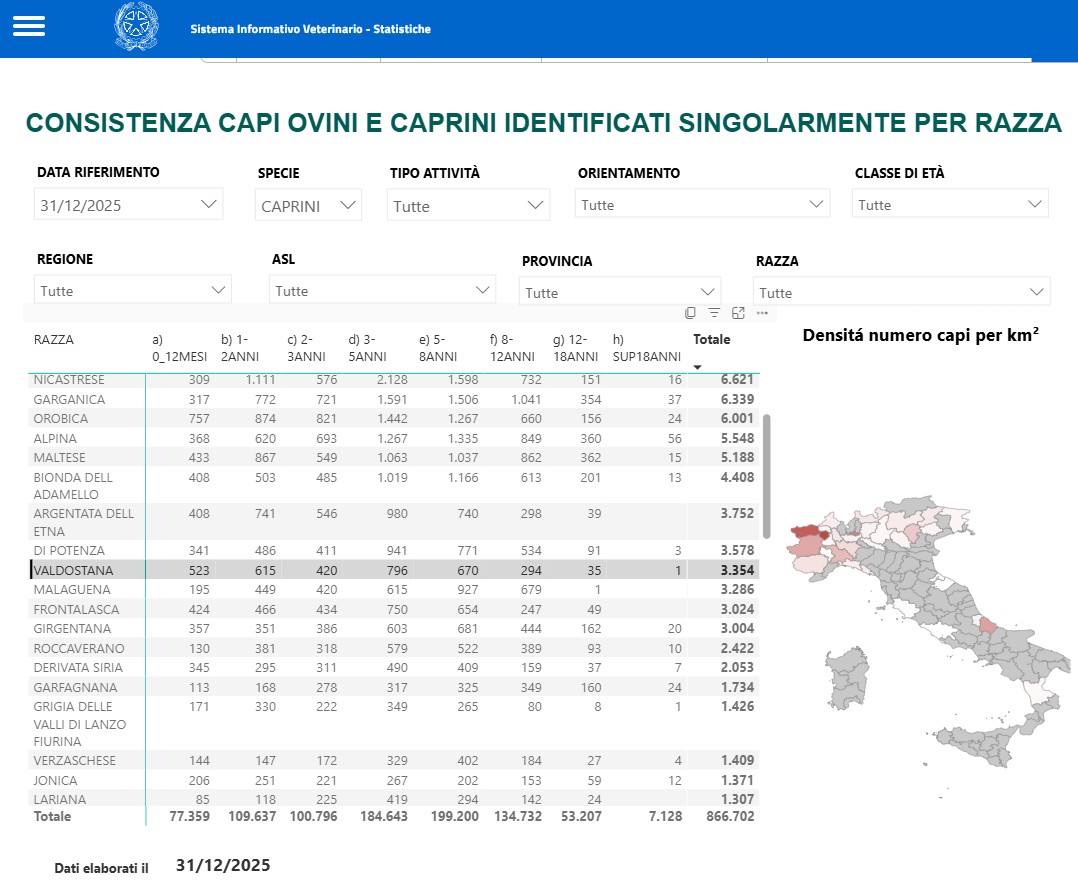Select the MALTESE row name
Screen dimensions: 1078x890
pos(59,458)
